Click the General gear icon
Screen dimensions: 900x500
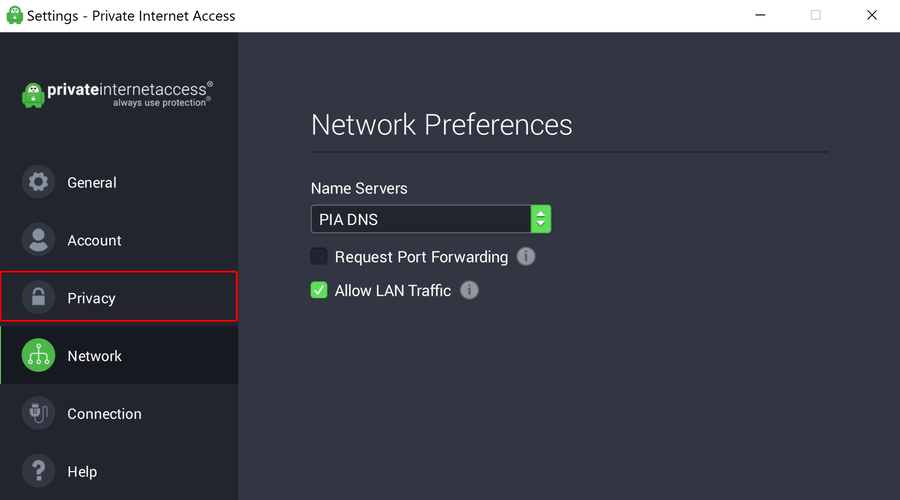[38, 182]
